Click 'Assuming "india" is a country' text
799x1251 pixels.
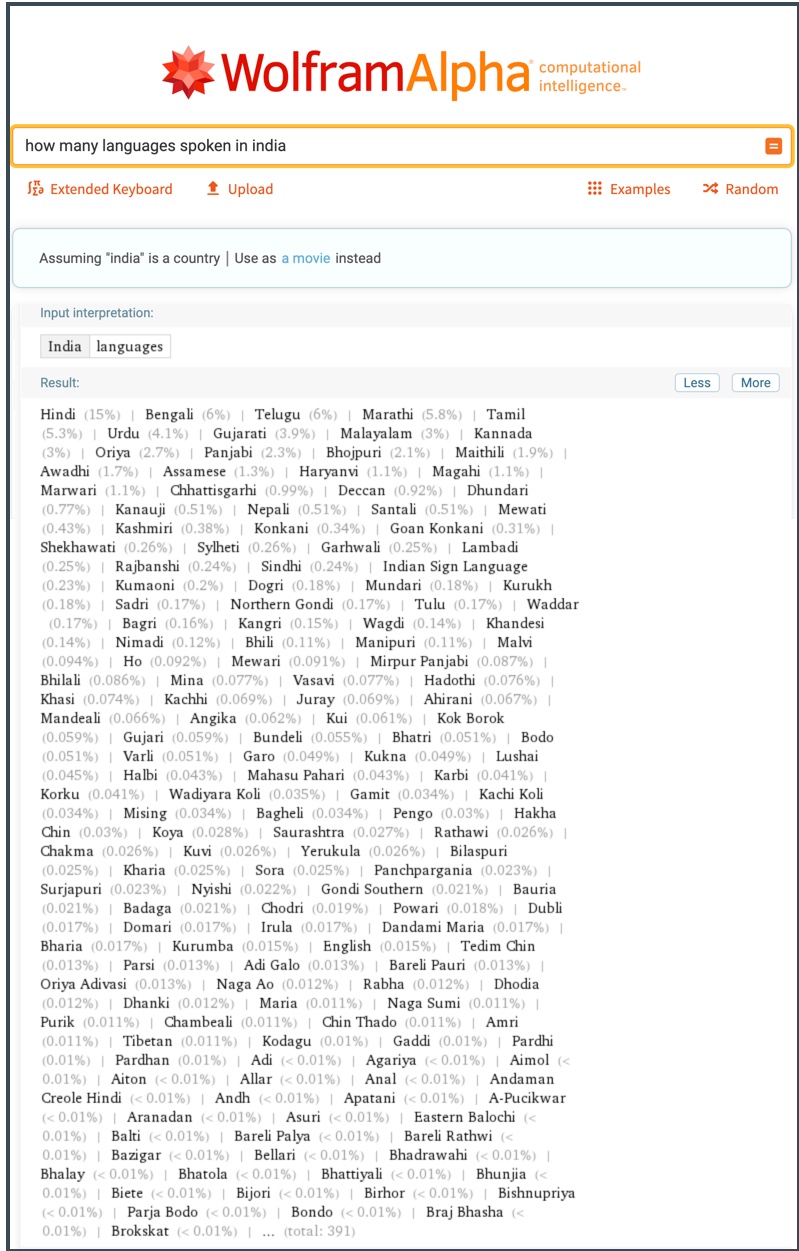[129, 258]
